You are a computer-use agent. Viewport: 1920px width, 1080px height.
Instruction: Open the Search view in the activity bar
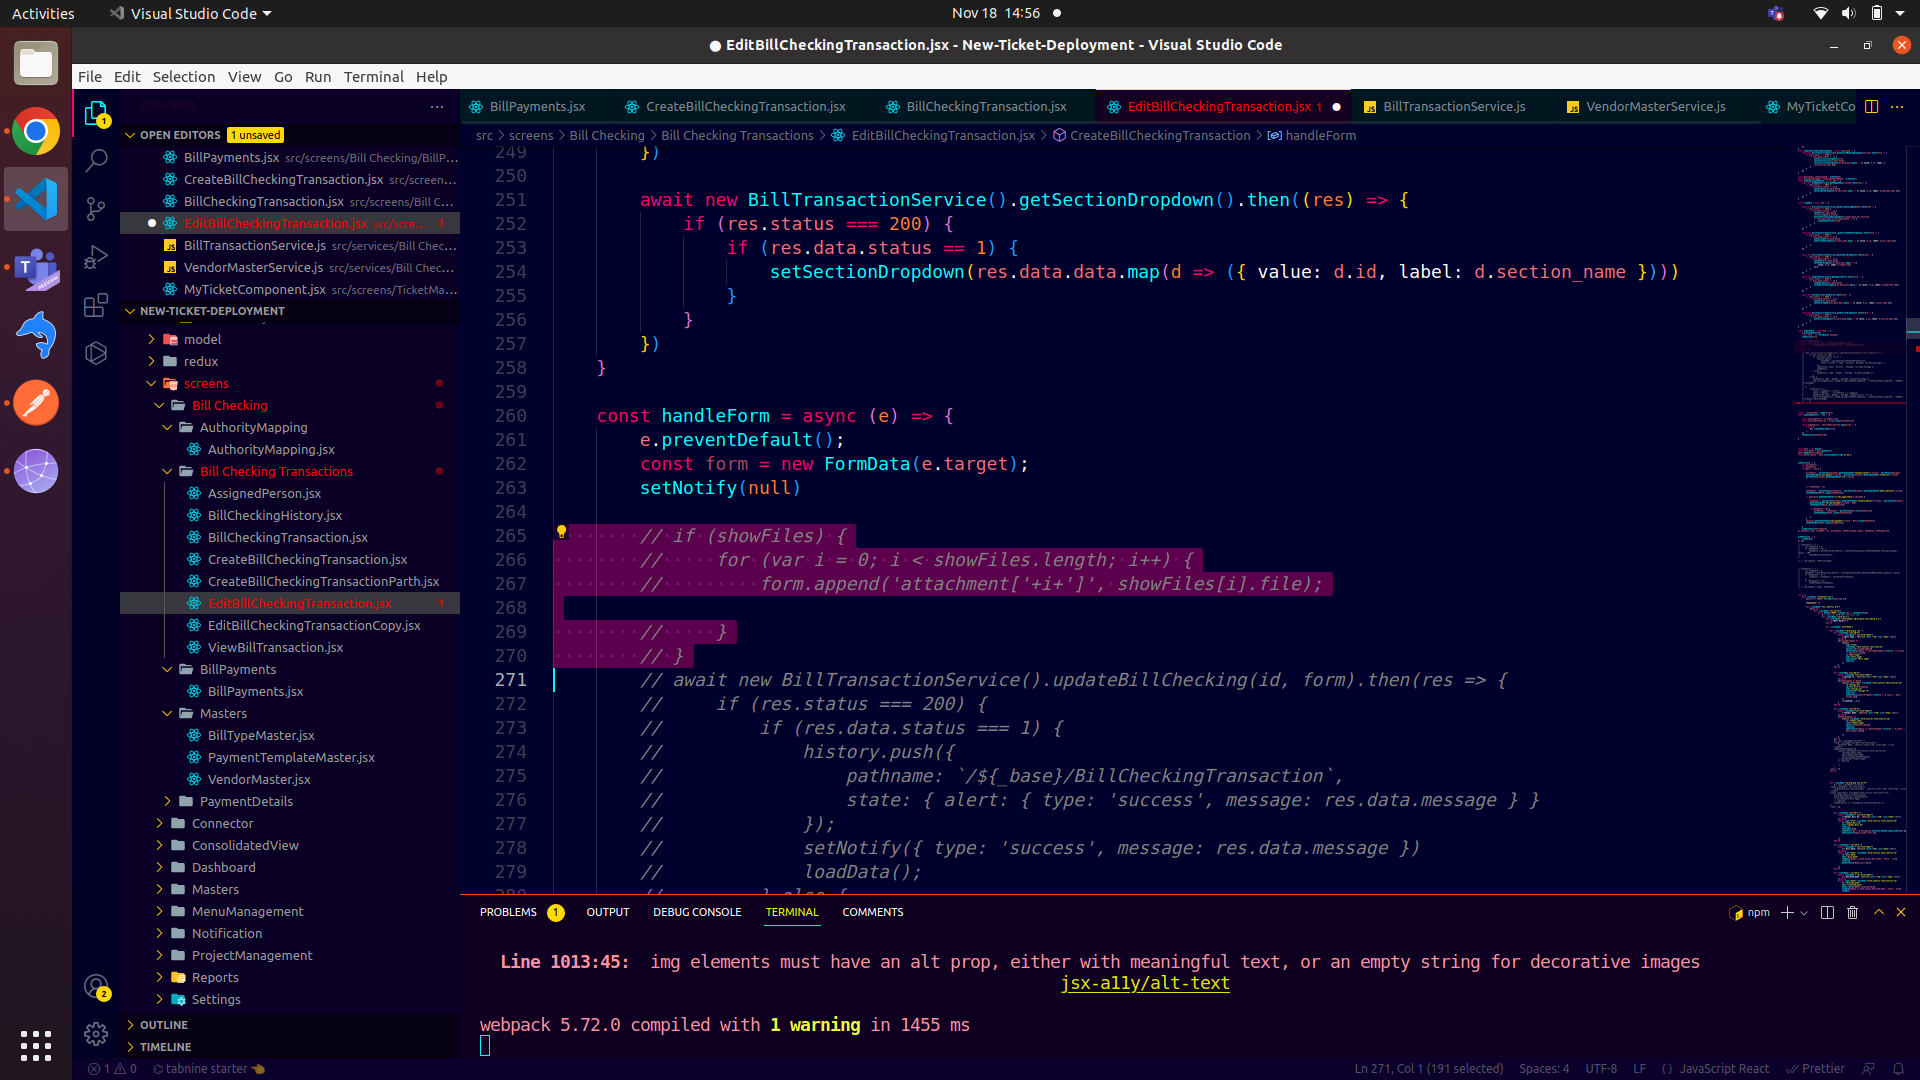pos(96,160)
